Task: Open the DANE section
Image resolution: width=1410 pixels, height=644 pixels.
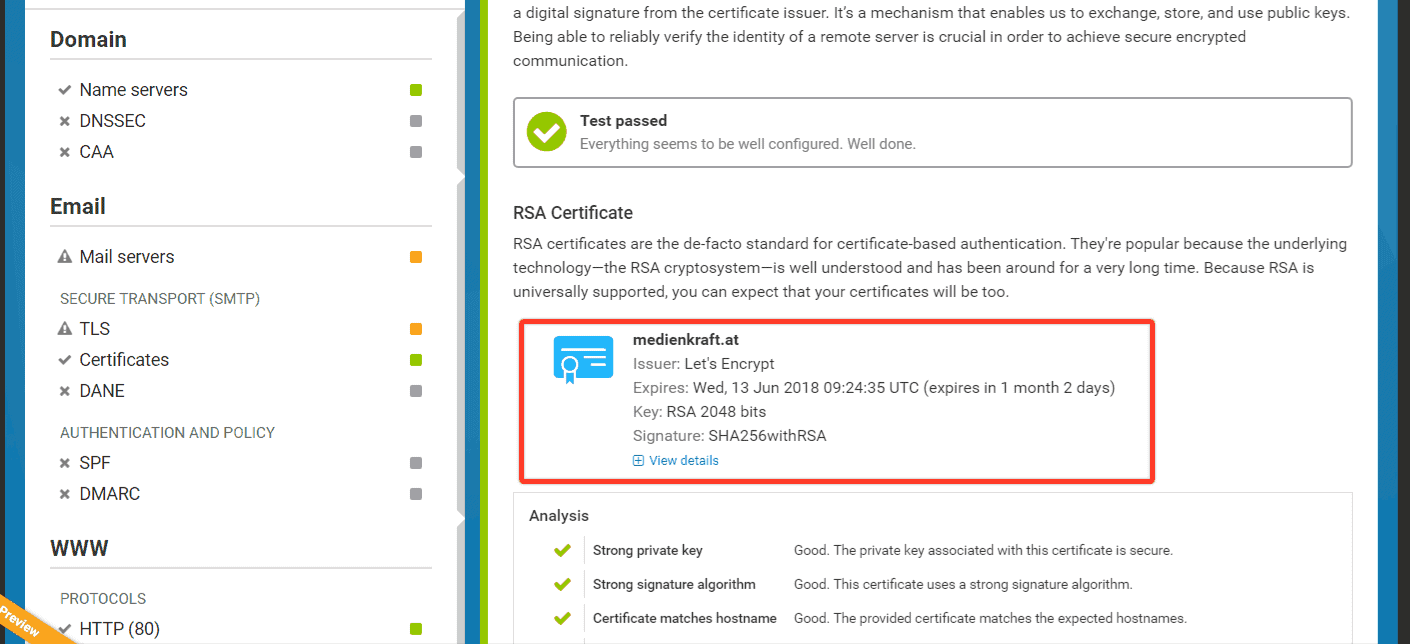Action: point(102,391)
